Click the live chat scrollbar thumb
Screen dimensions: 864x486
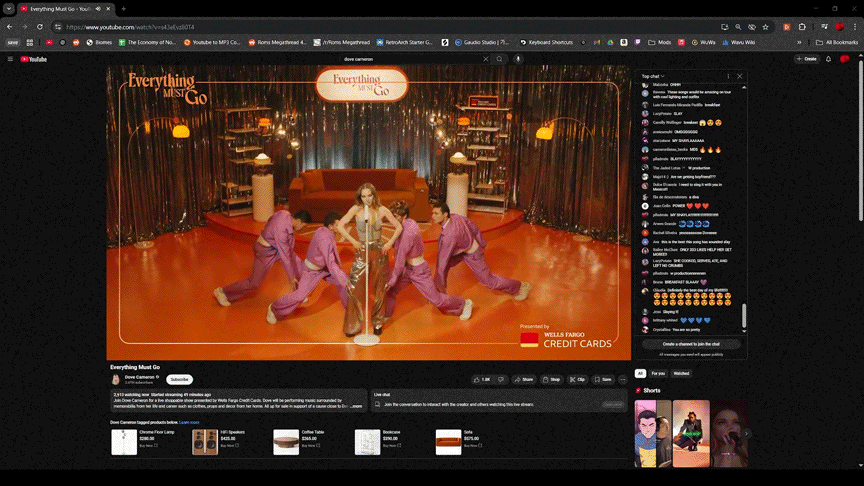tap(744, 316)
